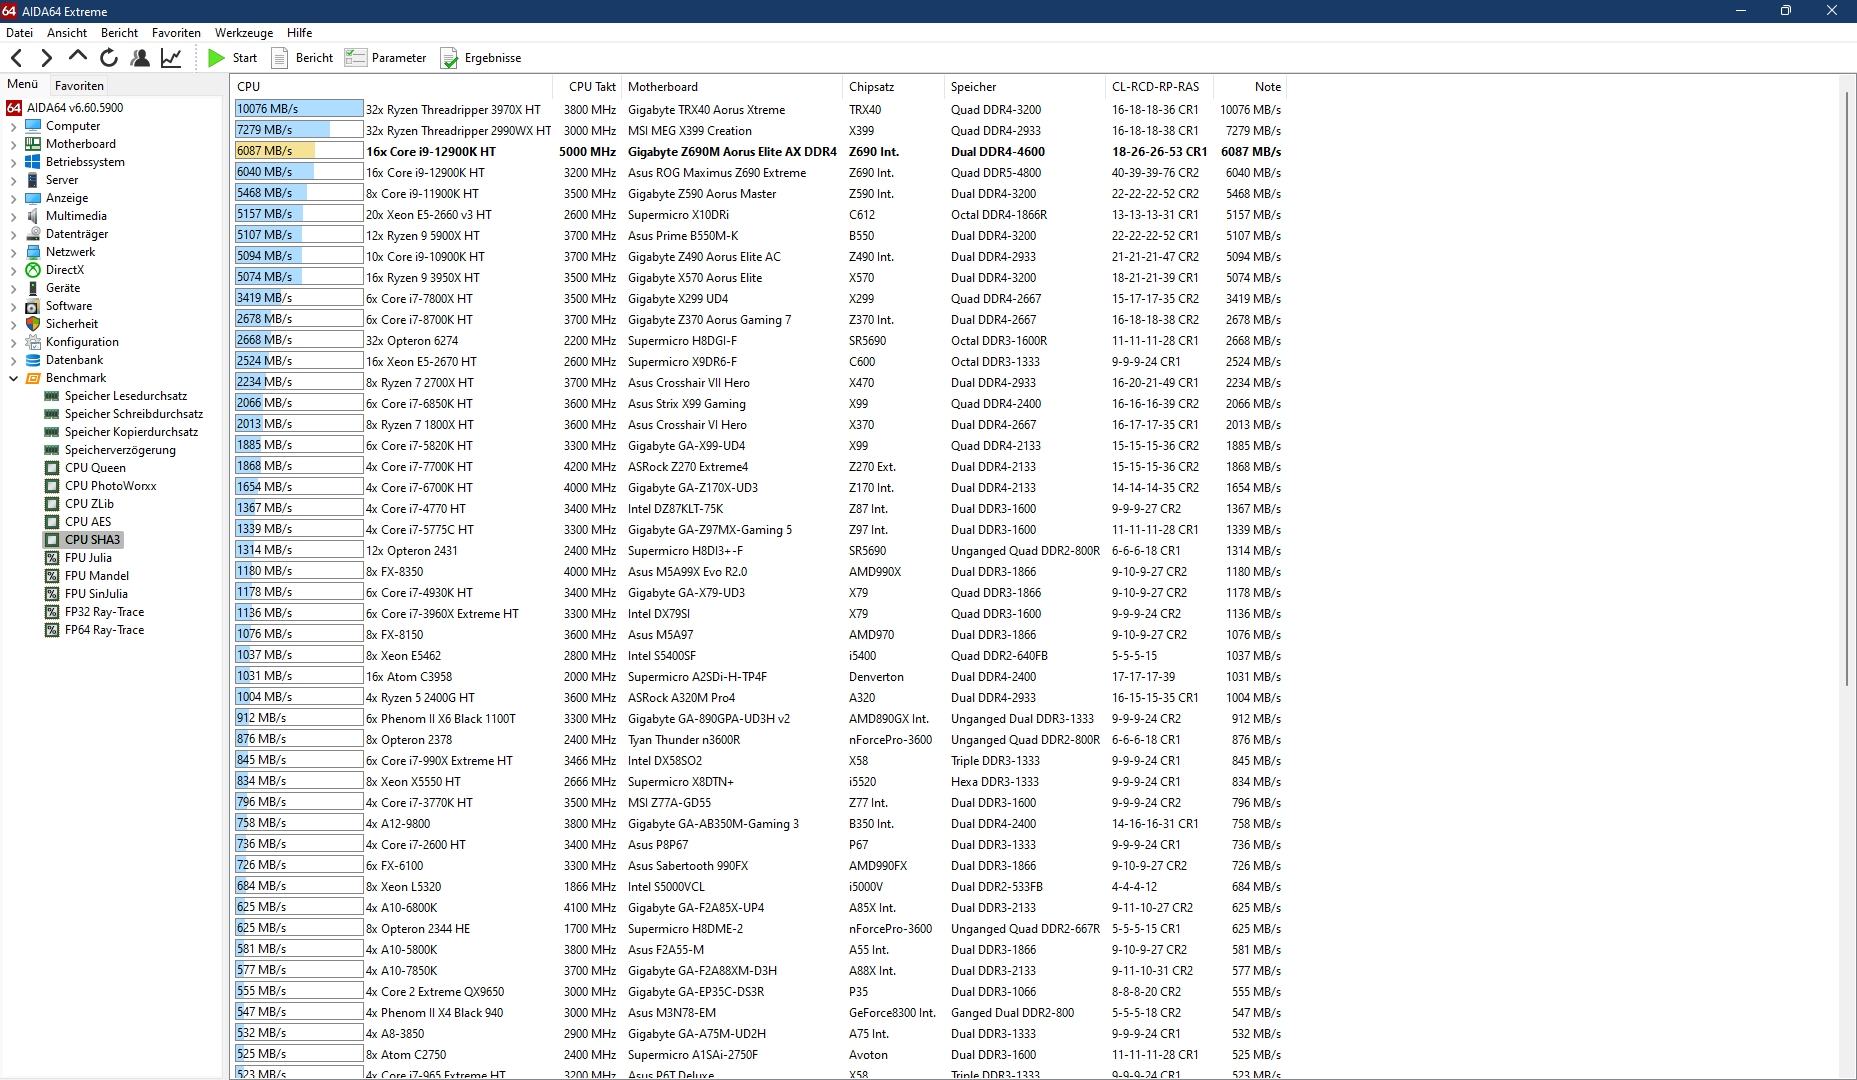Expand the Netzwerk tree node
1857x1080 pixels.
click(13, 252)
